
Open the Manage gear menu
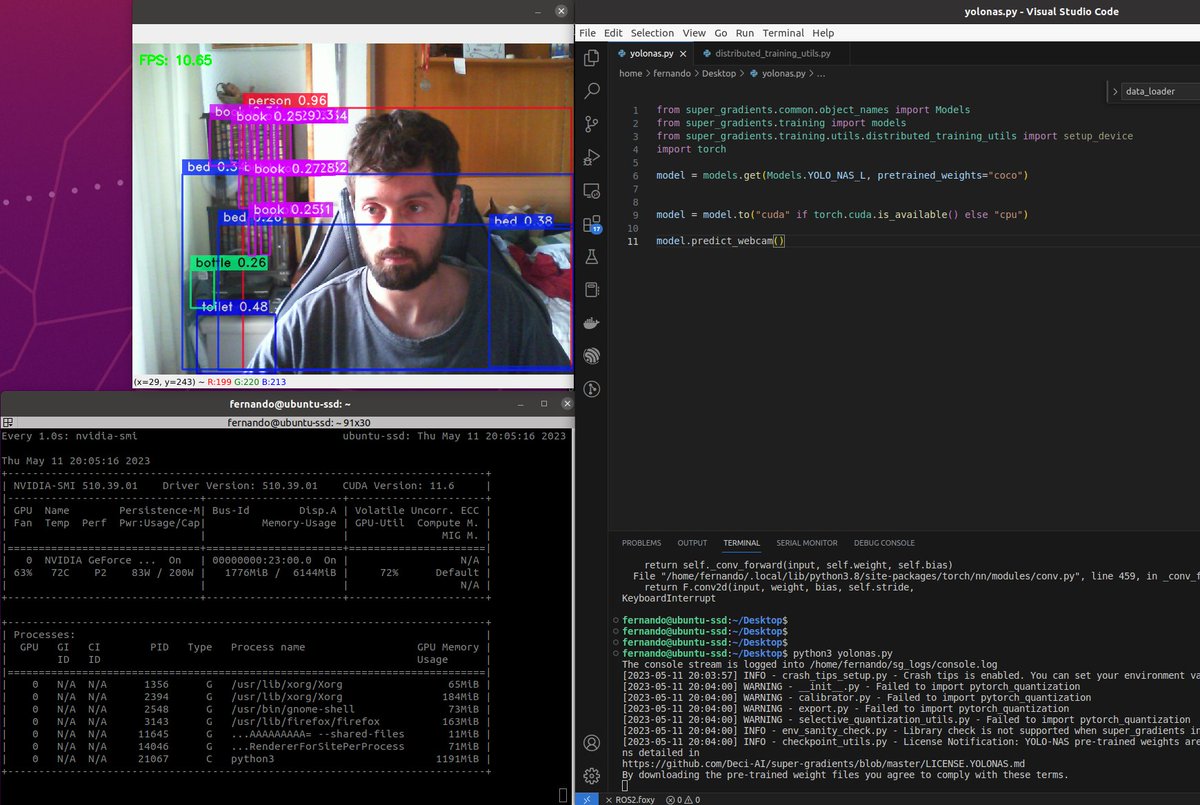(591, 776)
